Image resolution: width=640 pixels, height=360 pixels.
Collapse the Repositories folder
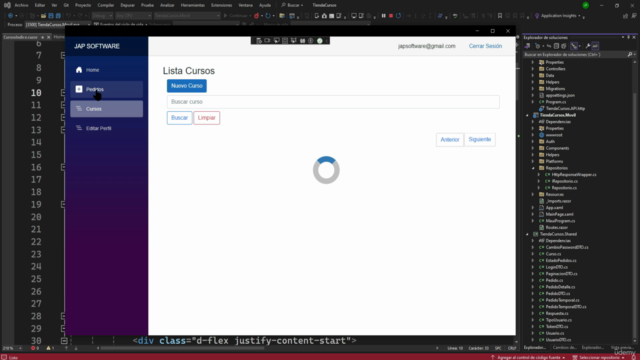tap(533, 168)
